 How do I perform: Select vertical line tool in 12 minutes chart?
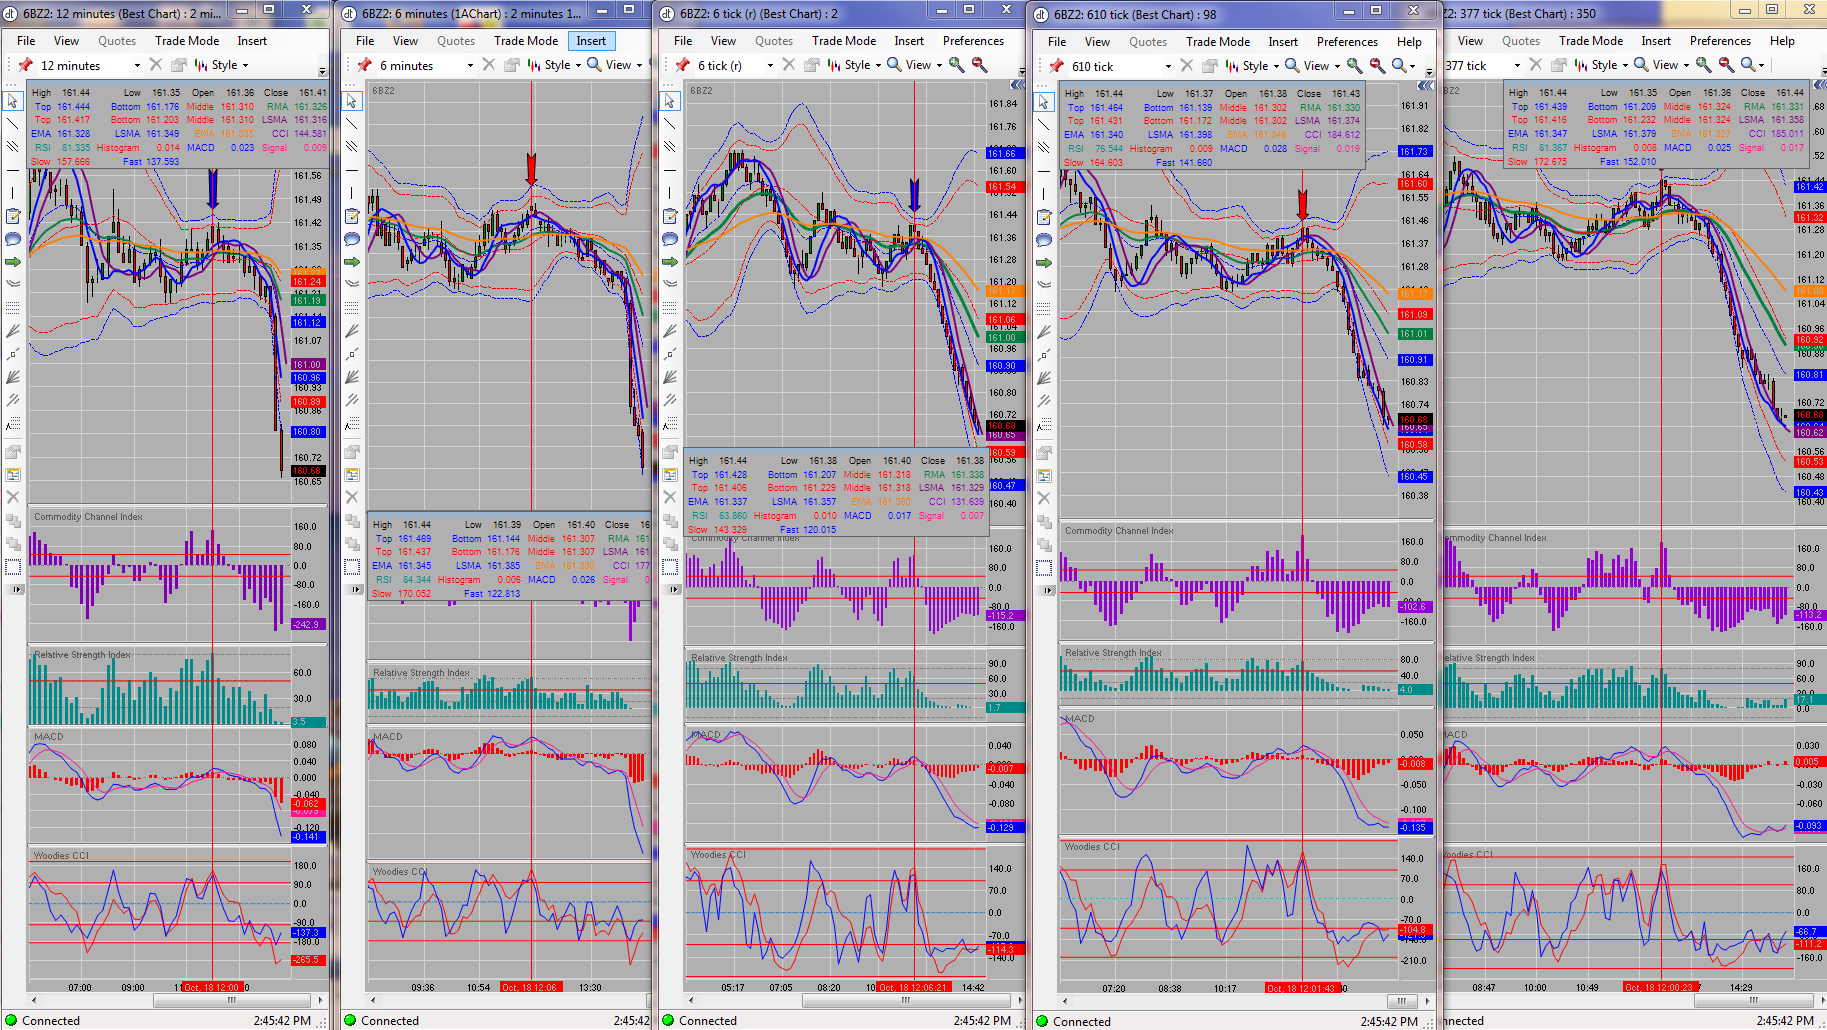tap(13, 192)
